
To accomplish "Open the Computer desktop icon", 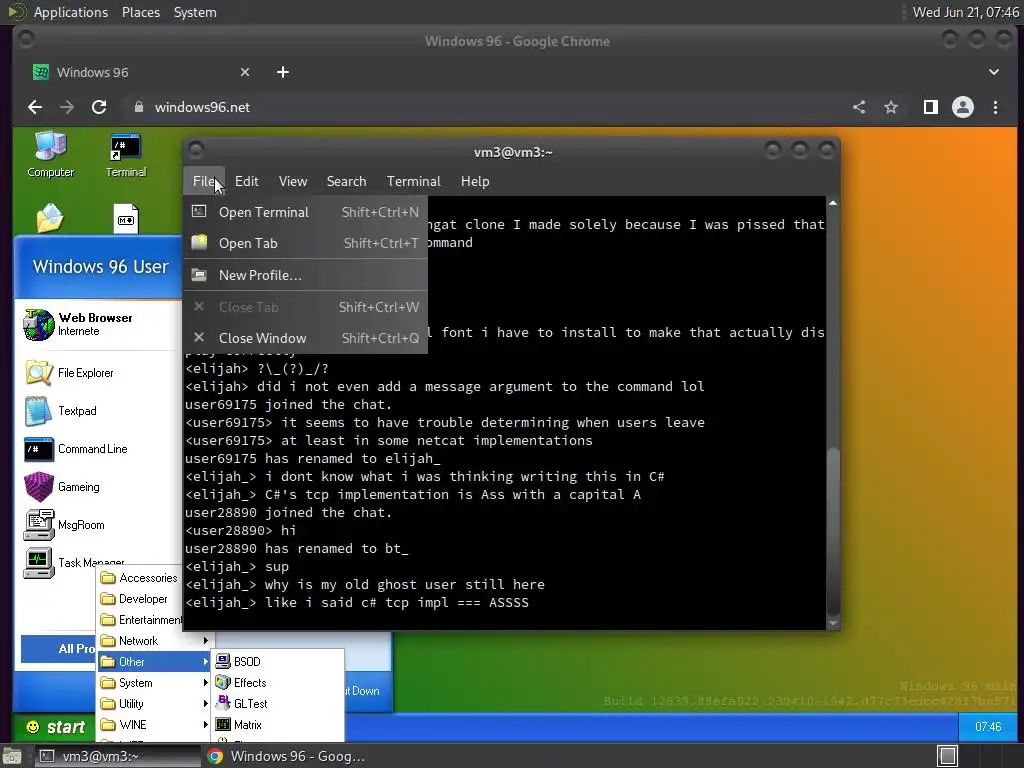I will point(50,154).
